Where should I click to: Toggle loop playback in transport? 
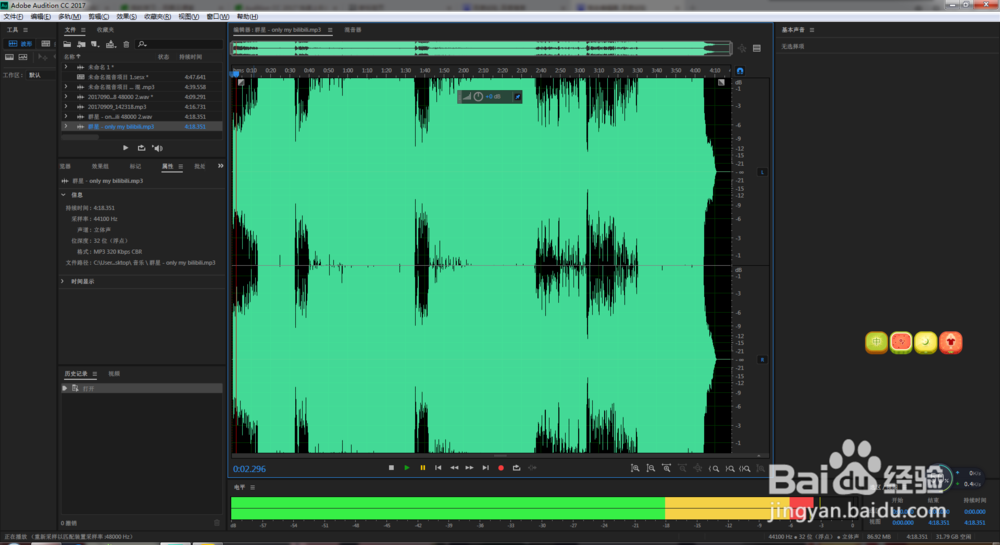pyautogui.click(x=517, y=468)
